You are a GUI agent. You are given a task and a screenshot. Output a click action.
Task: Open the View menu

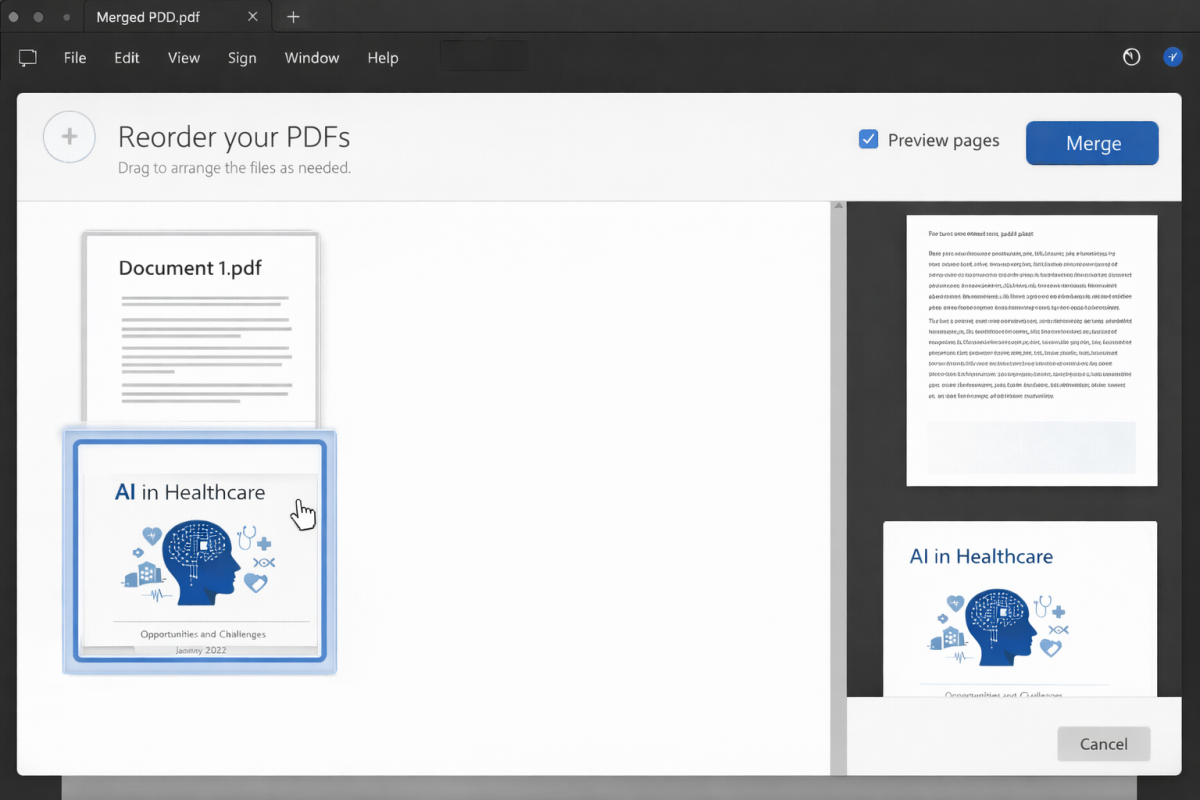[184, 58]
